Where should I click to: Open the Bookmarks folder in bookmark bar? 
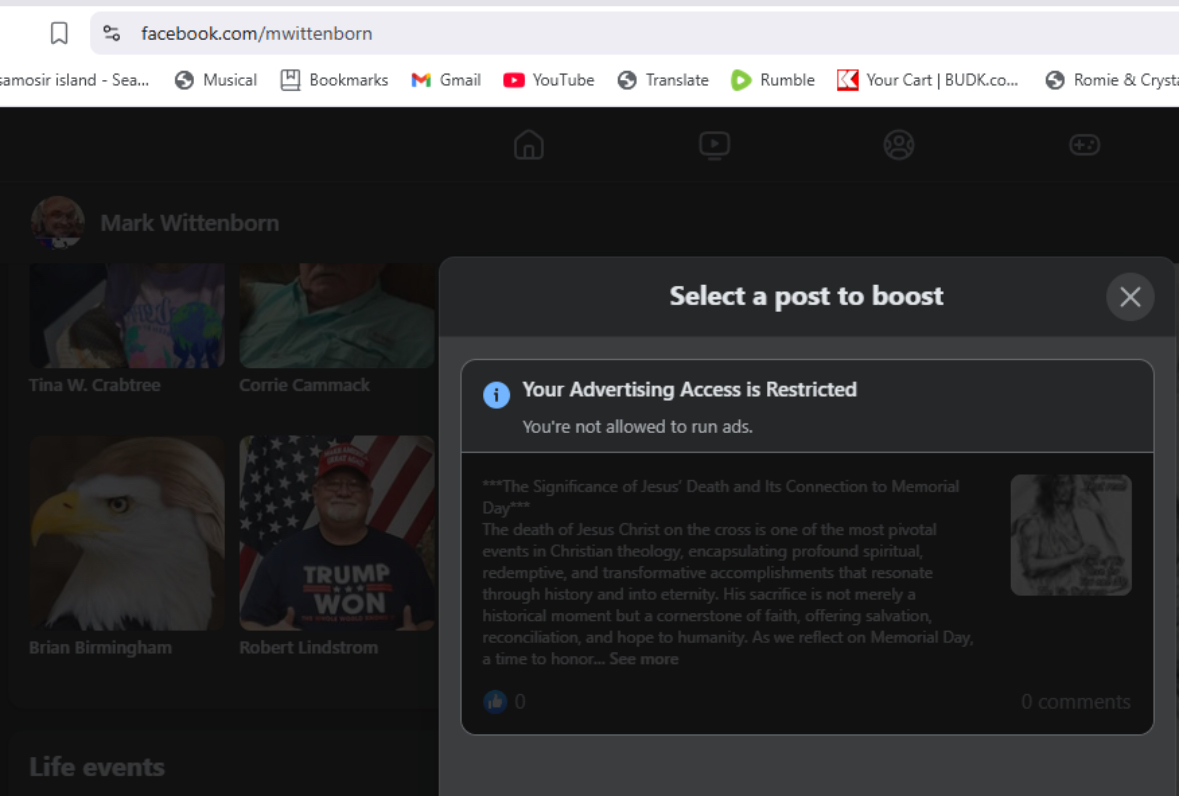pyautogui.click(x=334, y=80)
